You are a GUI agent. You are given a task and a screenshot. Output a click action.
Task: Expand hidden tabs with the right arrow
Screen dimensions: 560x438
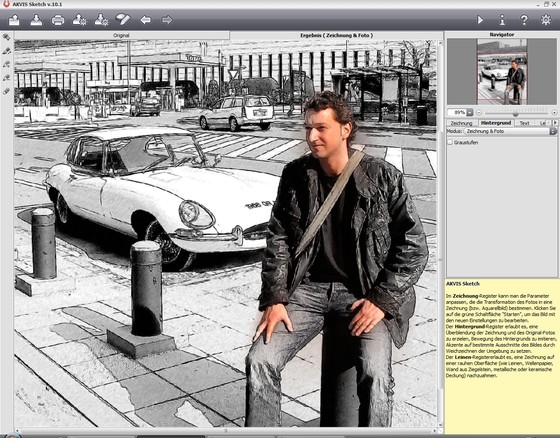(555, 123)
